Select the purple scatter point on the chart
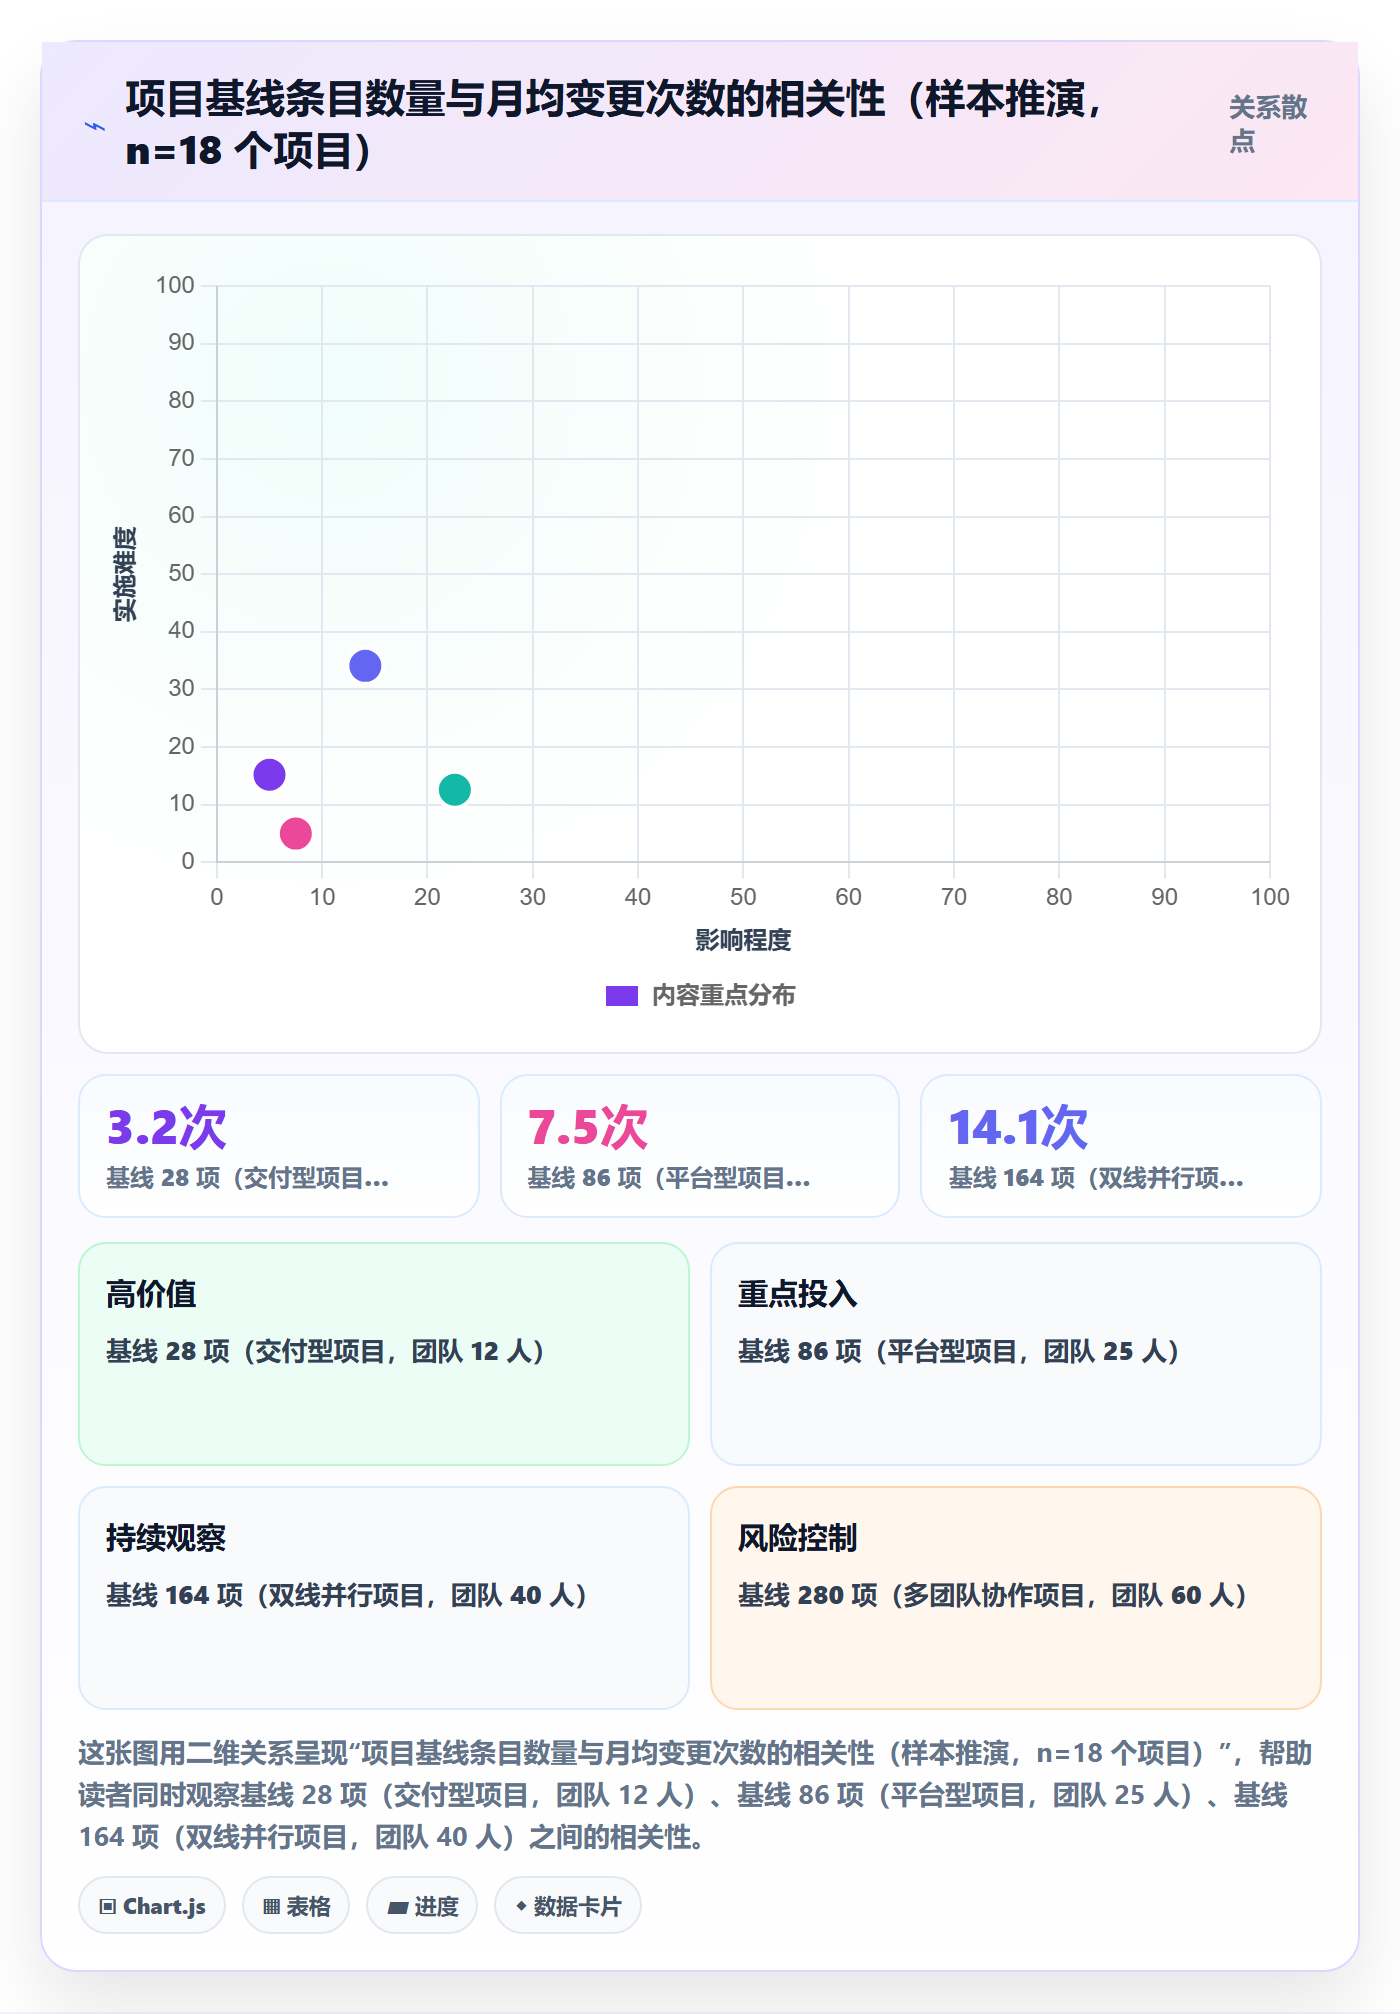1400x2014 pixels. point(269,774)
